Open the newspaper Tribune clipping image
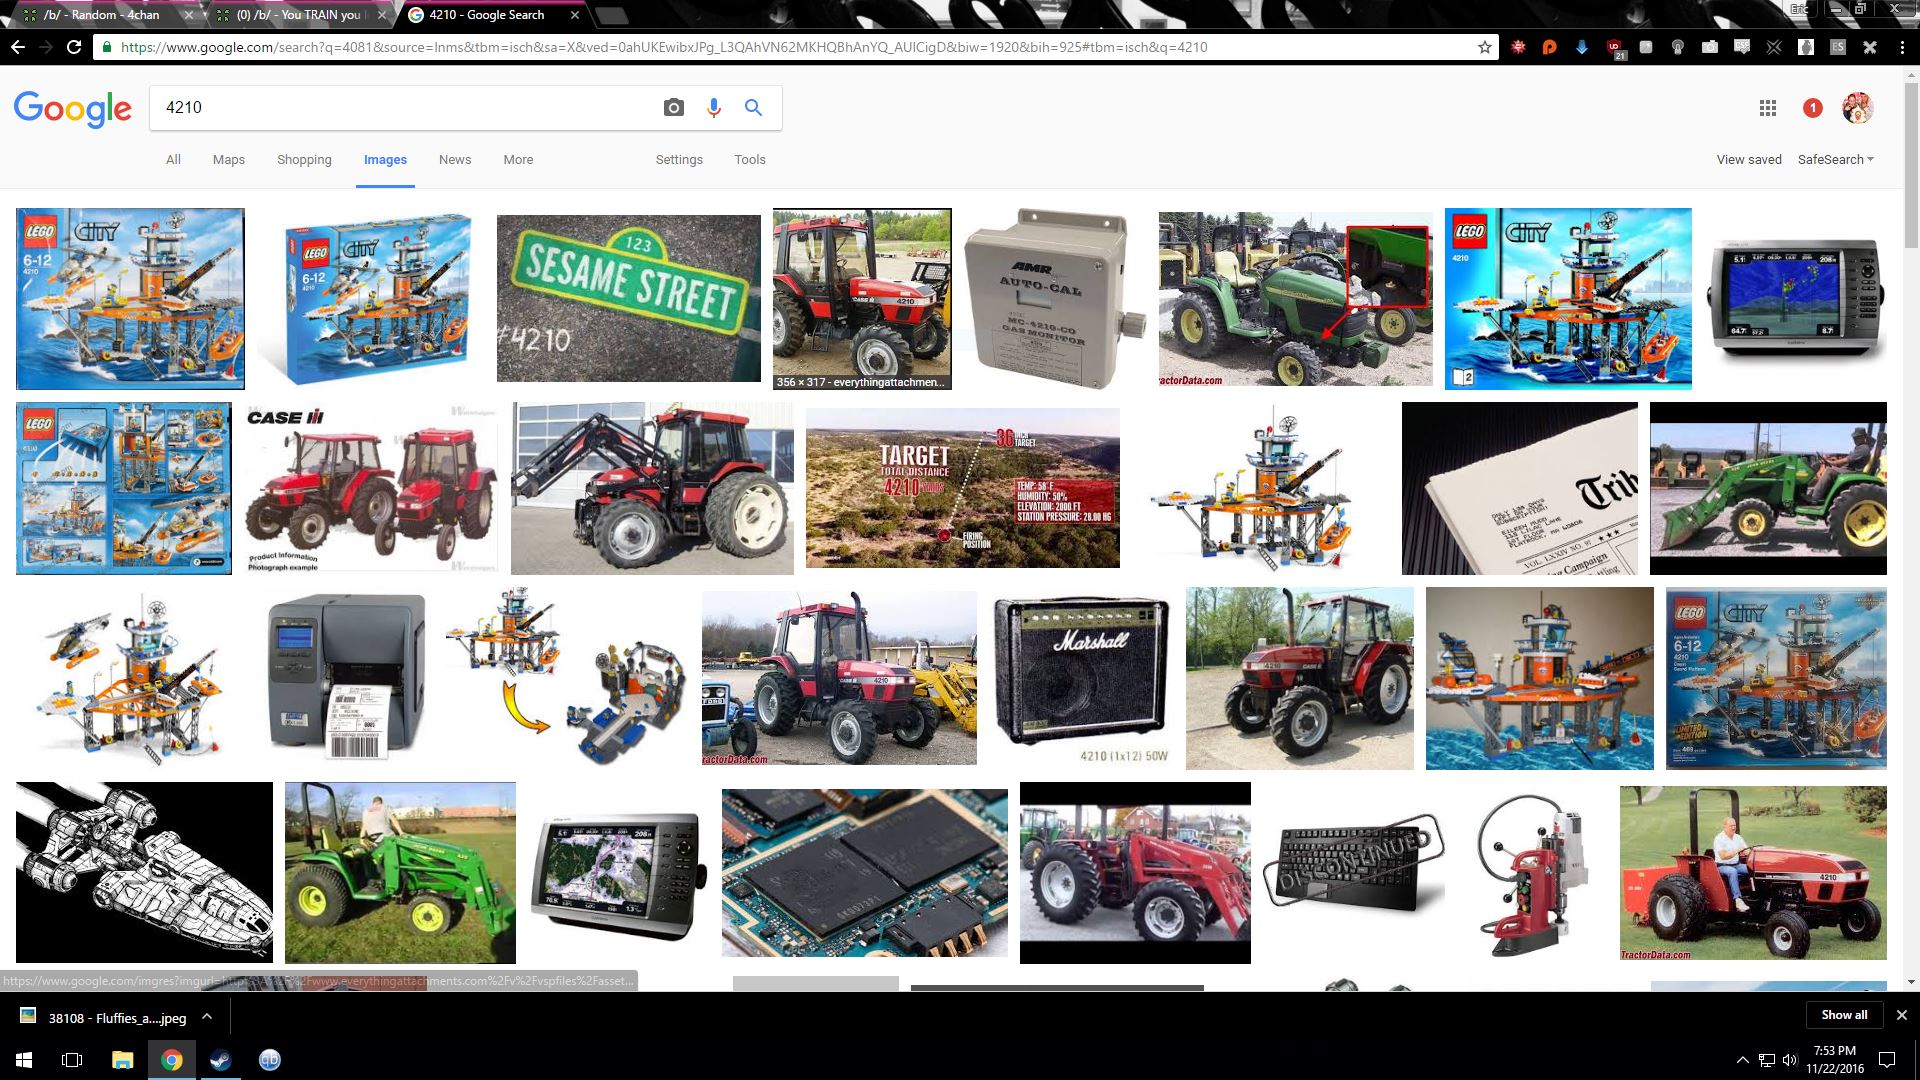This screenshot has width=1920, height=1080. click(1520, 488)
